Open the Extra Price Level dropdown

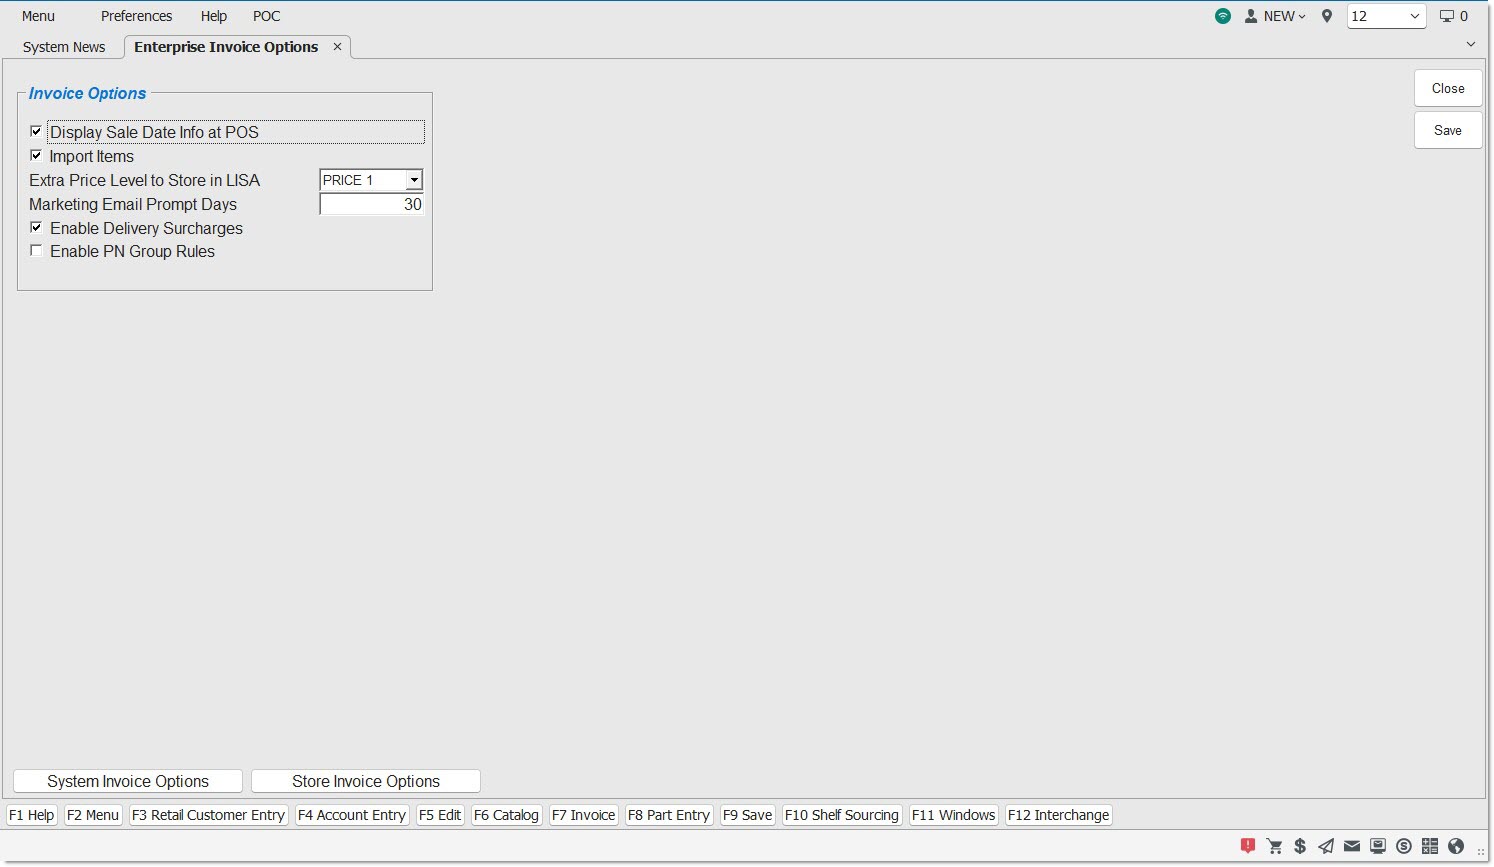click(x=413, y=180)
